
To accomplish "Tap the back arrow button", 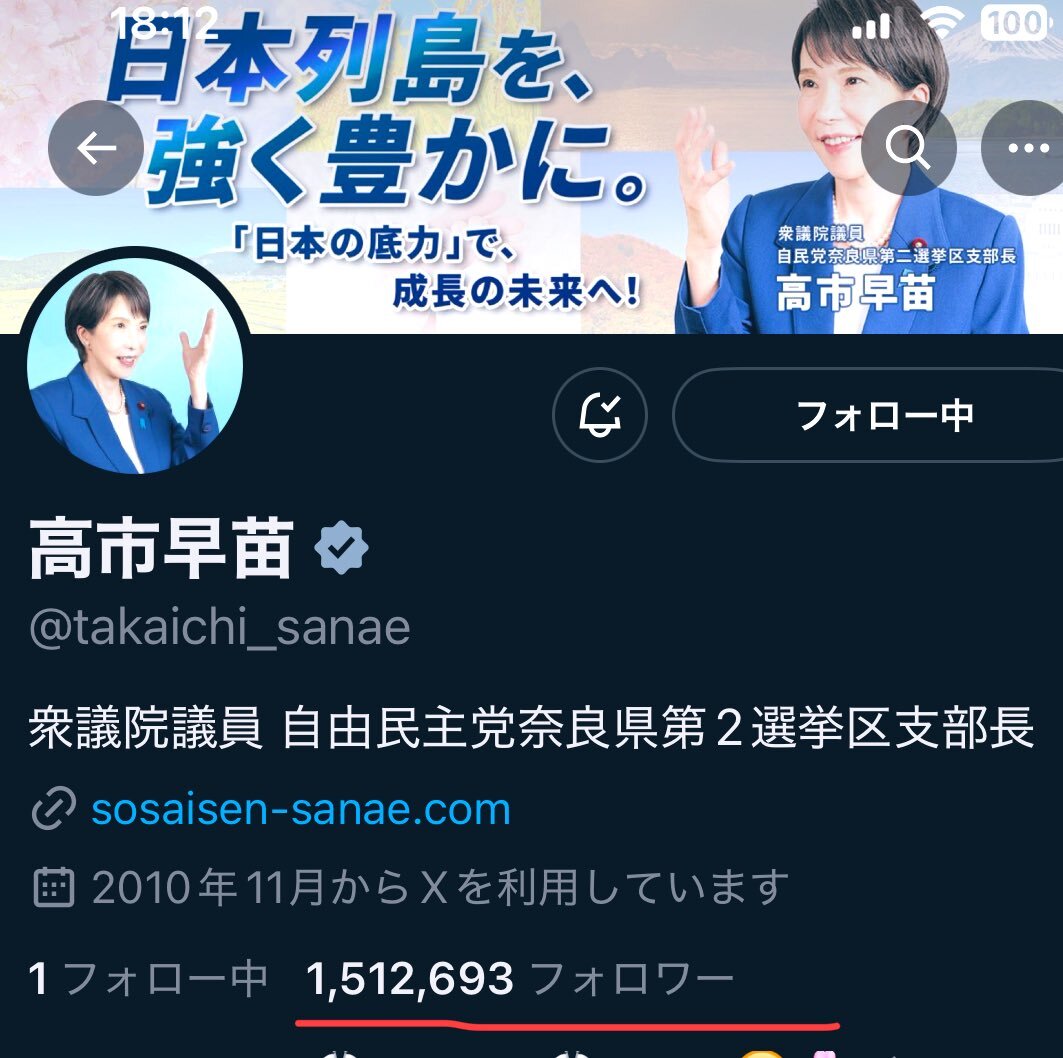I will [x=96, y=148].
